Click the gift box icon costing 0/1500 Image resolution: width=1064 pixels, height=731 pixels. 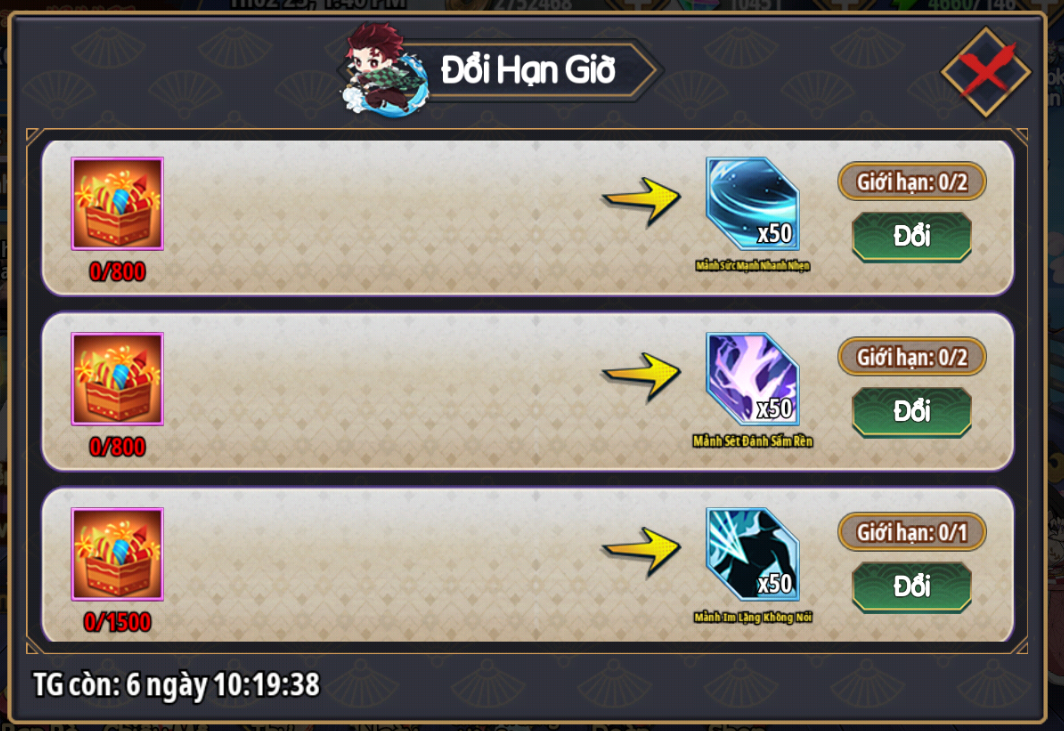click(117, 555)
